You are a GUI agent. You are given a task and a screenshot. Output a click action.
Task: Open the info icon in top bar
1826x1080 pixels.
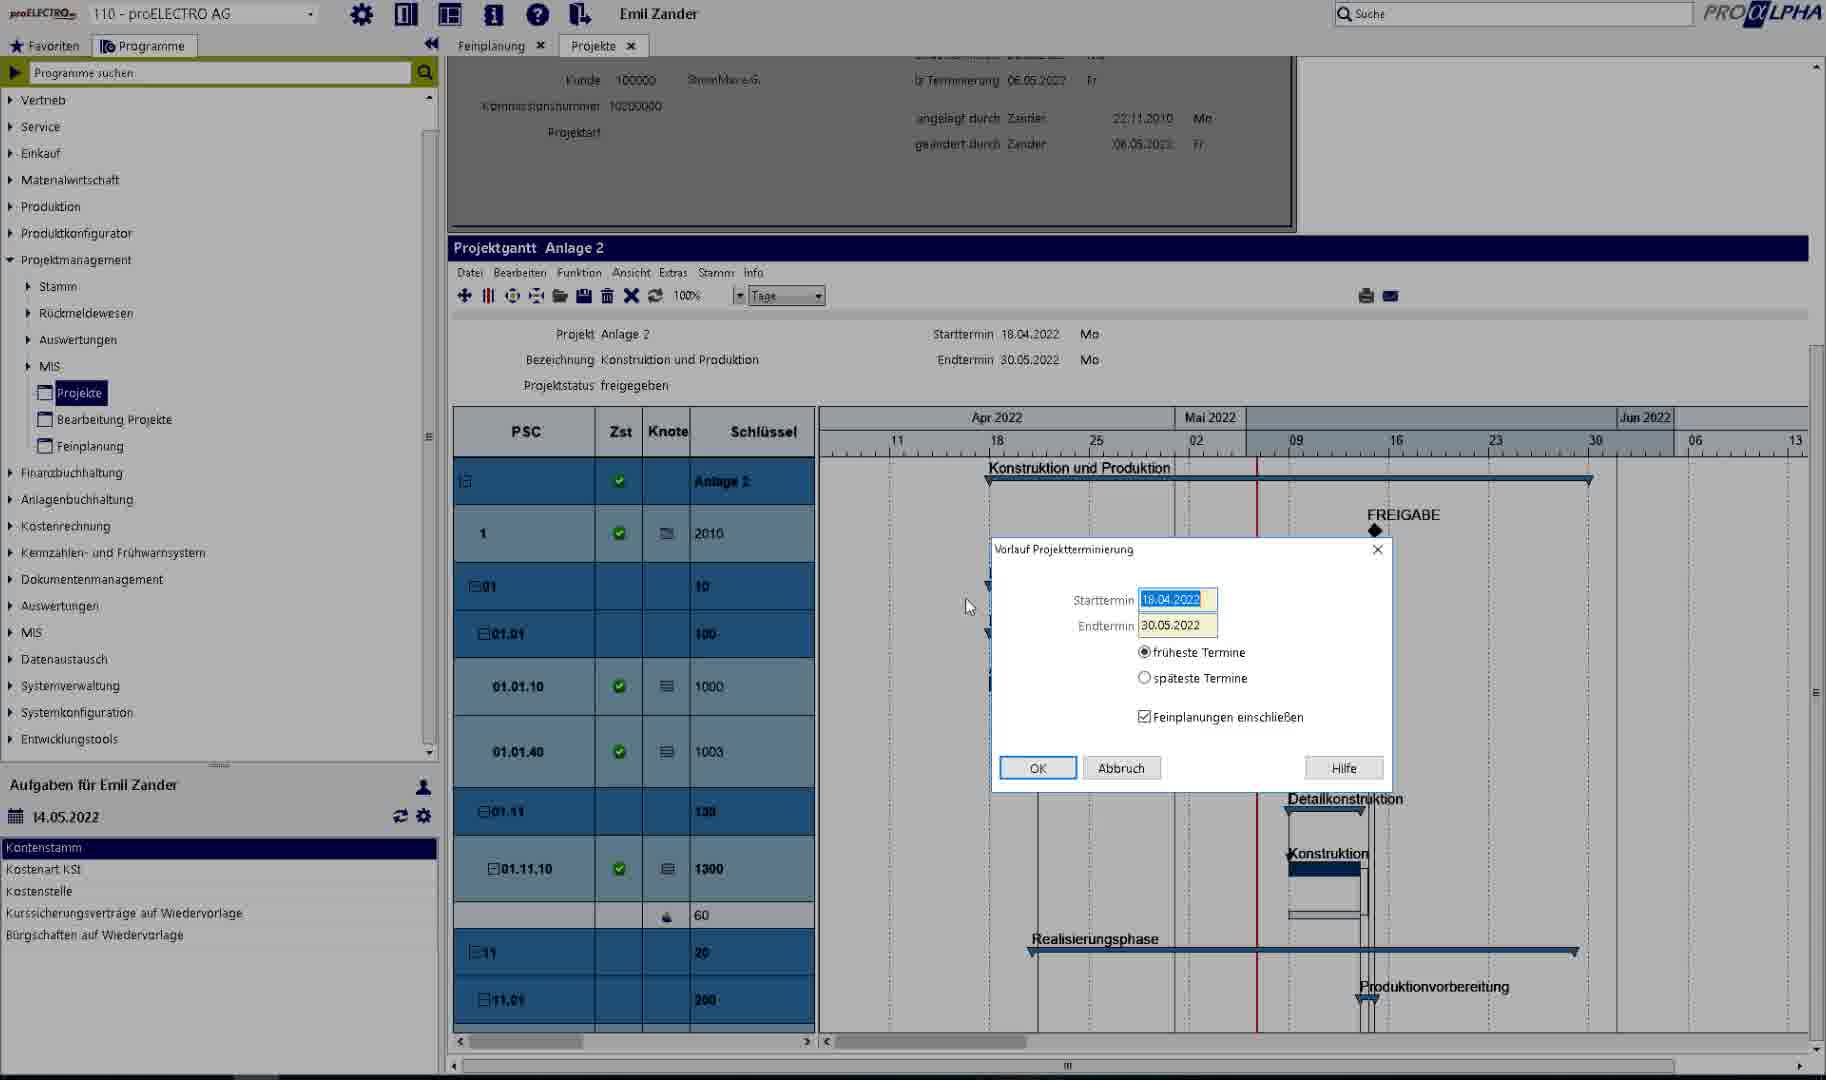493,14
